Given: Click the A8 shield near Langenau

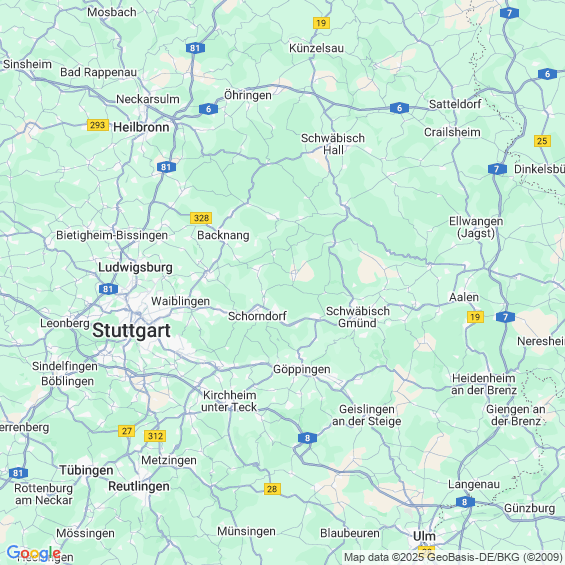Looking at the screenshot, I should pyautogui.click(x=465, y=502).
